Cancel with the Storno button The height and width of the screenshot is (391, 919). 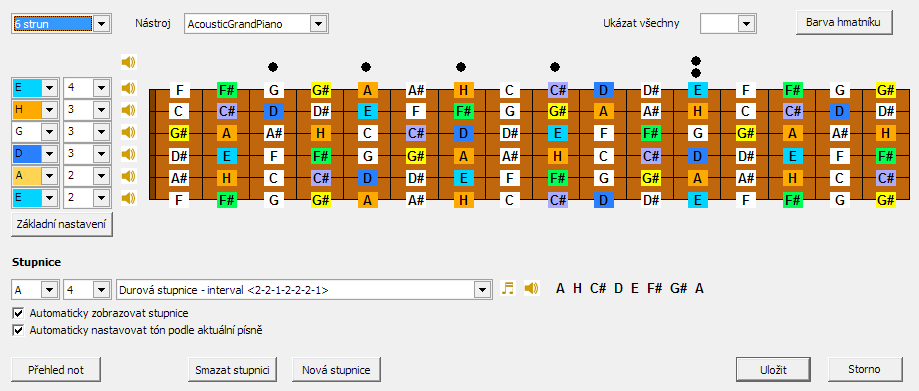tap(864, 369)
